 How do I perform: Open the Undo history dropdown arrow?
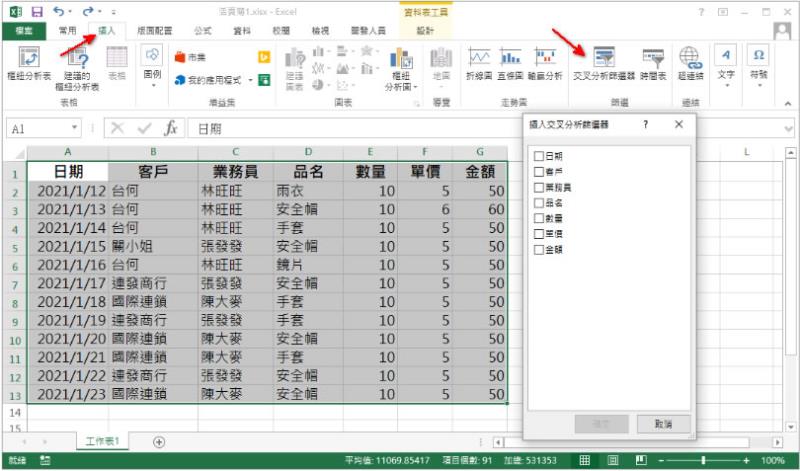tap(70, 11)
